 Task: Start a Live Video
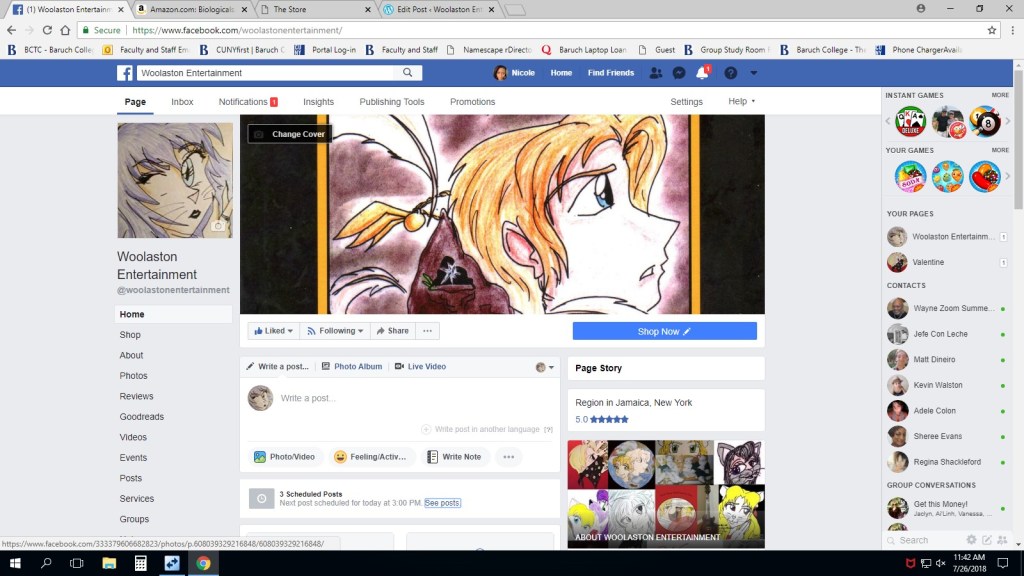pyautogui.click(x=421, y=366)
